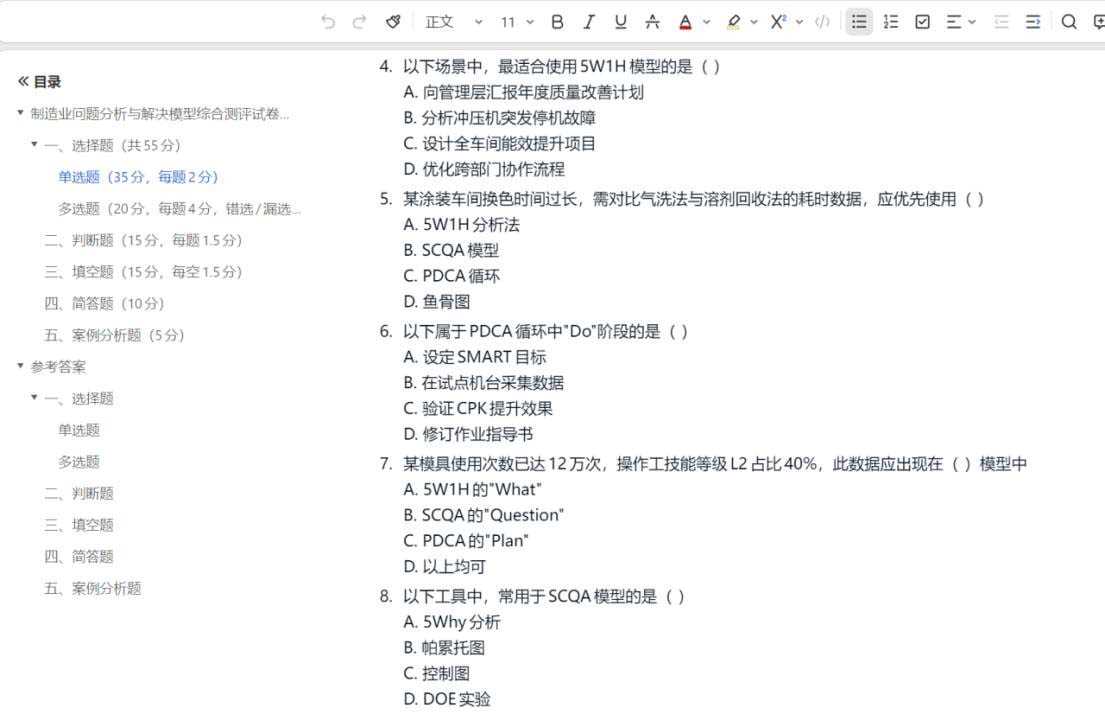Click the document title 制造业问题分析与解决模型综合测评试卷
This screenshot has height=727, width=1105.
(160, 113)
